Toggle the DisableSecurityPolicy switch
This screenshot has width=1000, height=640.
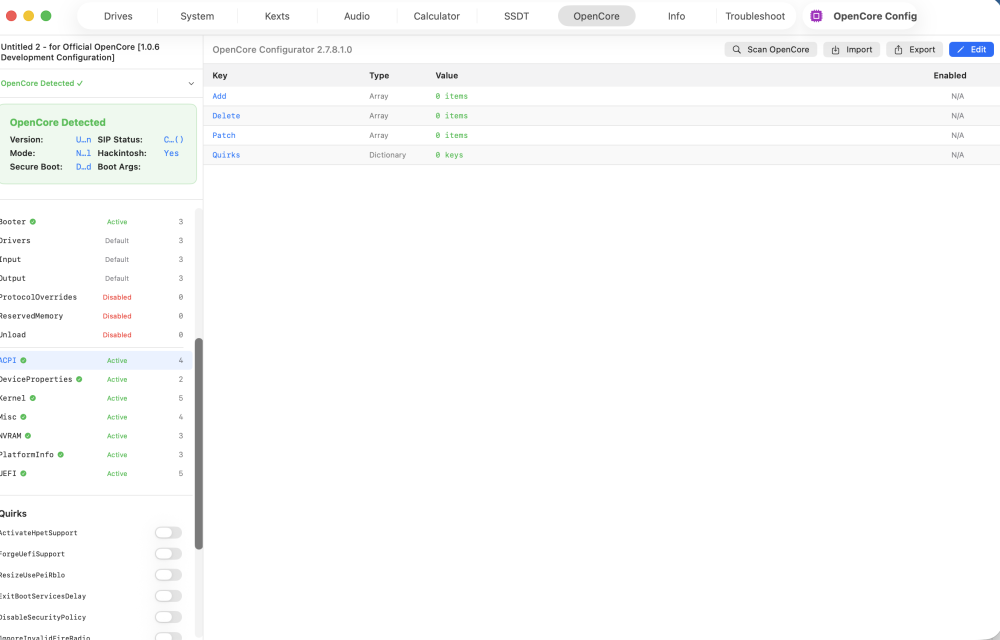[x=168, y=617]
